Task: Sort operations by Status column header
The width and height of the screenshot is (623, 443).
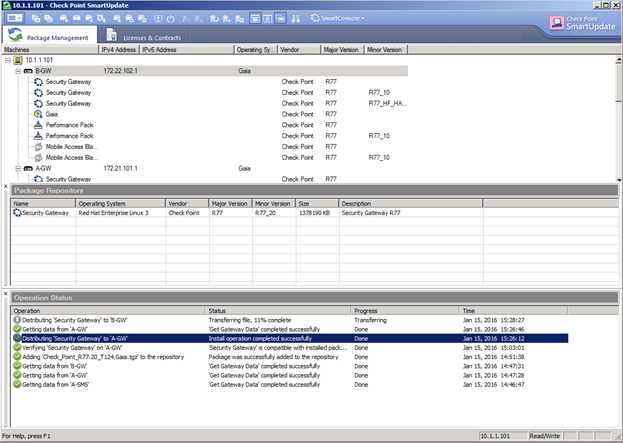Action: click(278, 311)
